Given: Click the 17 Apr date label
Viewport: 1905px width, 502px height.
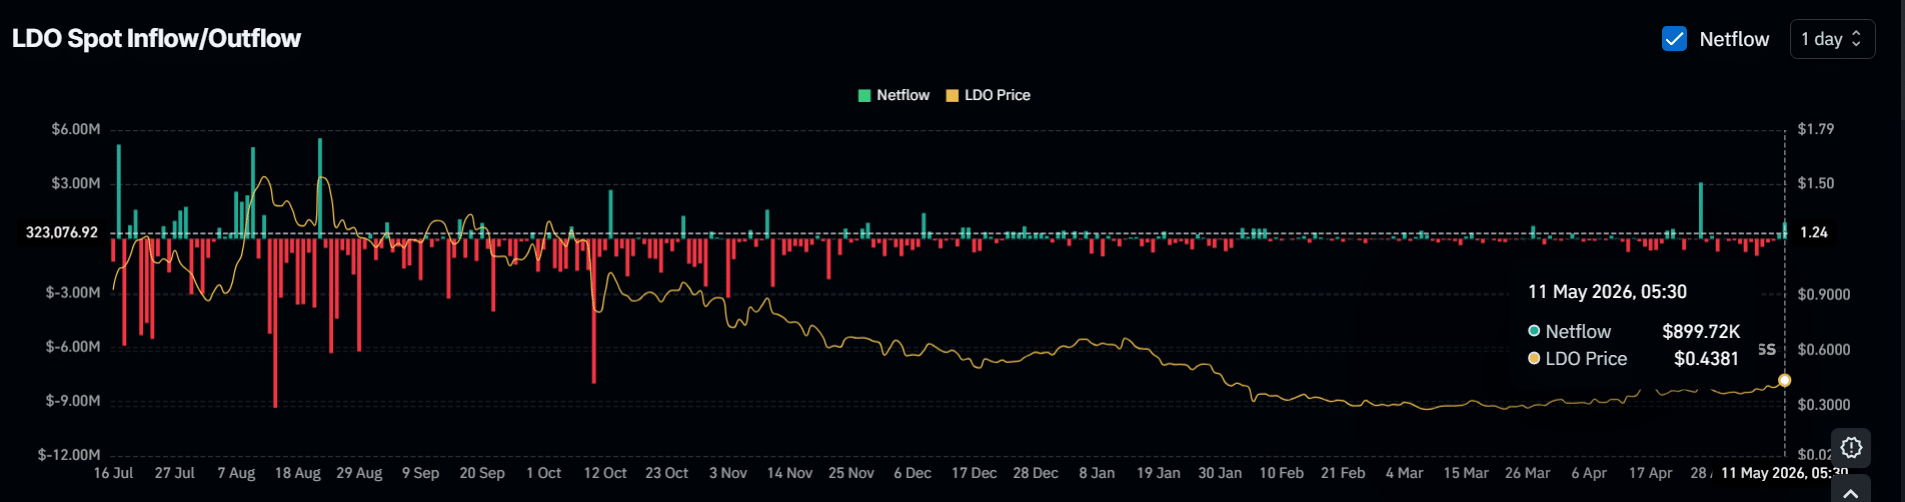Looking at the screenshot, I should pyautogui.click(x=1650, y=473).
